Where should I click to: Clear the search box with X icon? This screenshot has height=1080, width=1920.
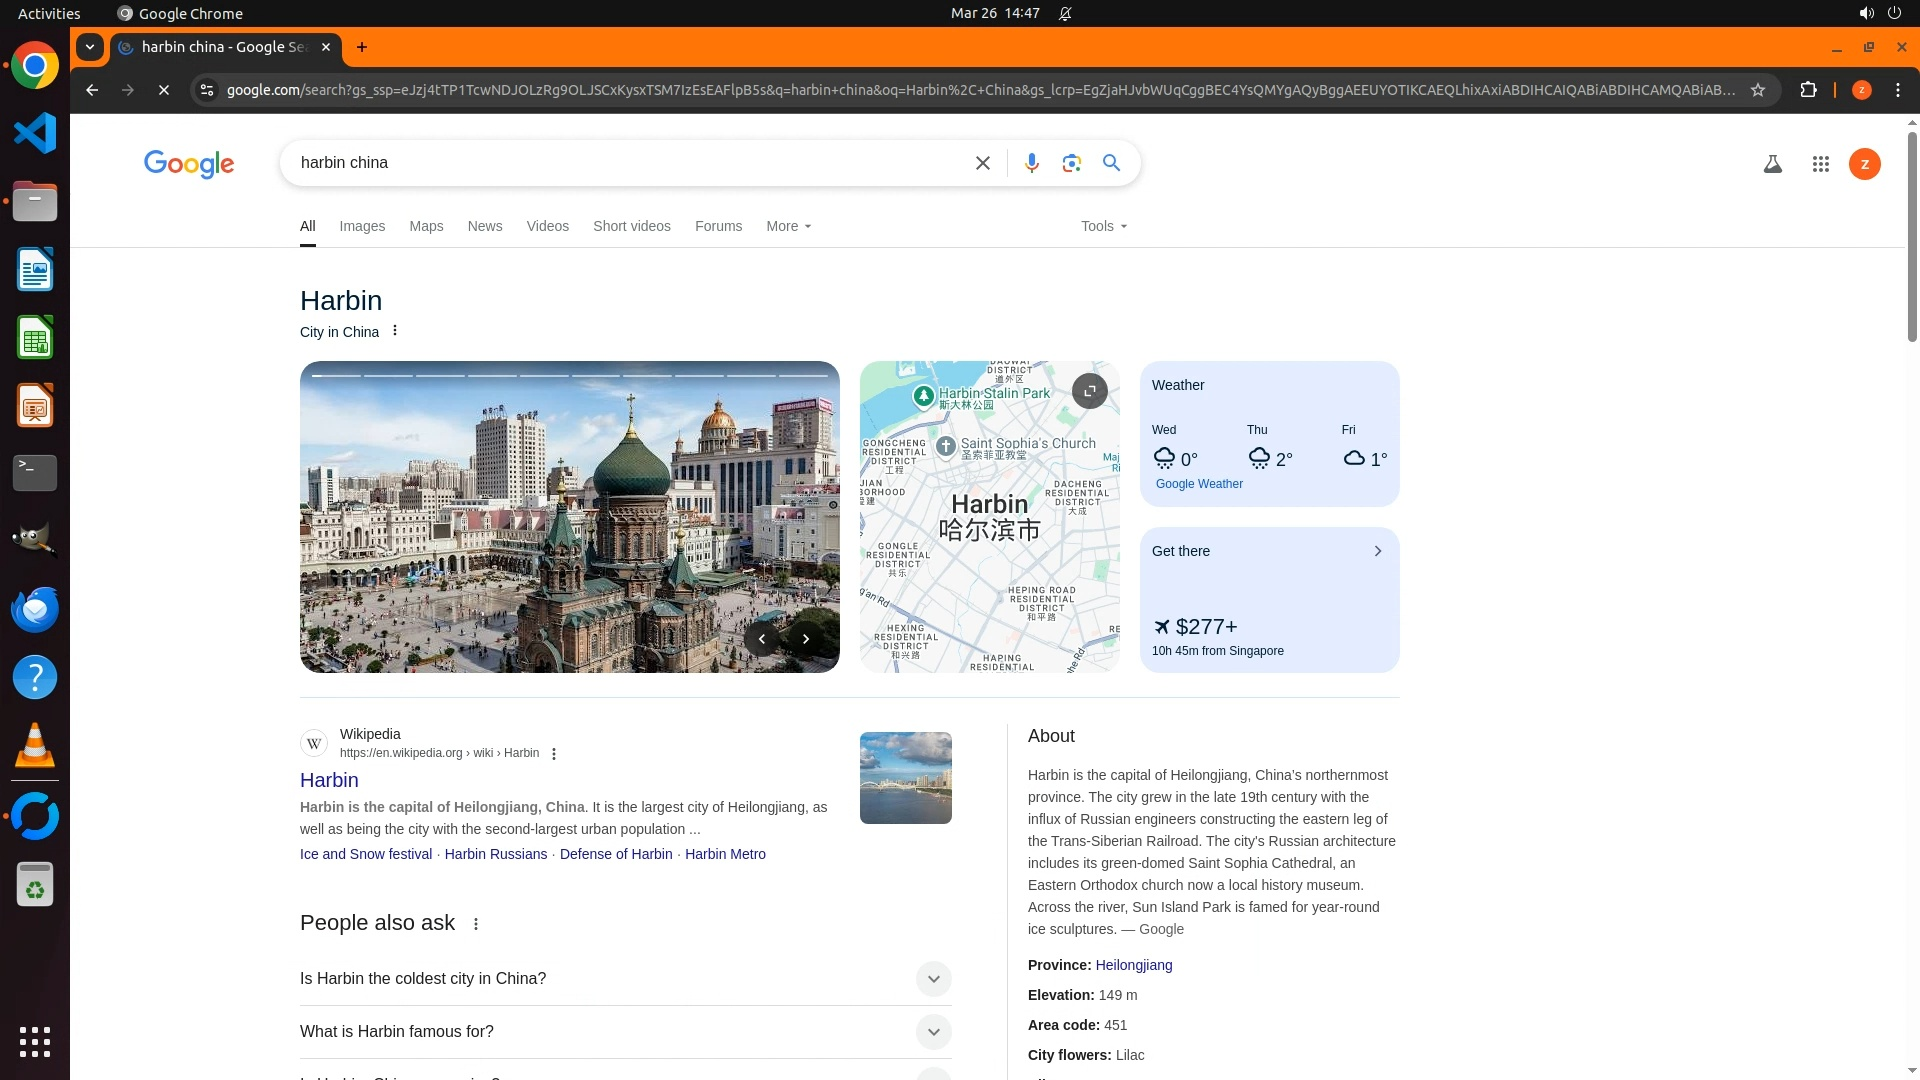(x=982, y=163)
